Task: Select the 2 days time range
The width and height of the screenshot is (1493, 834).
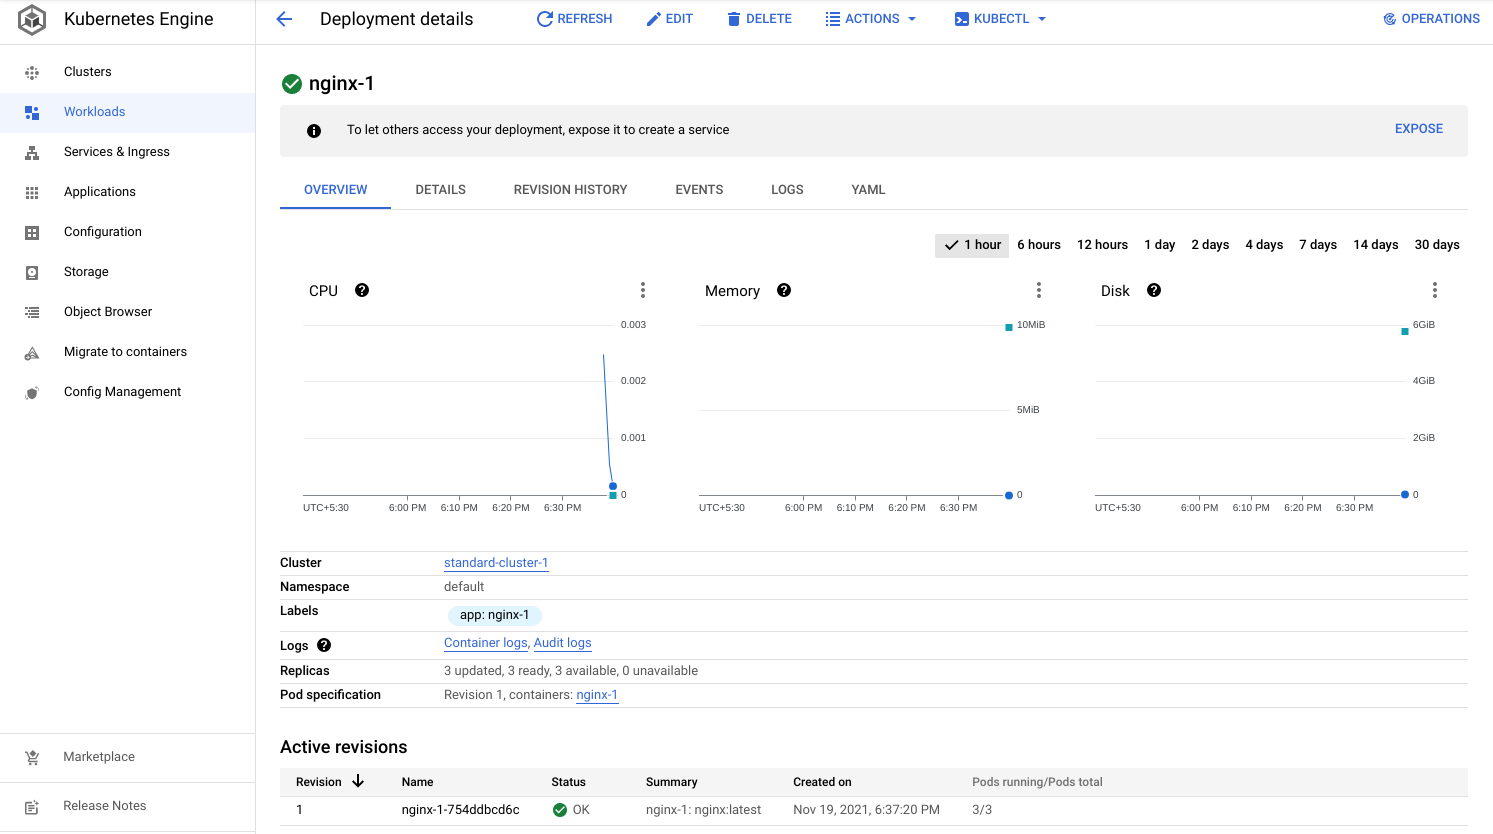Action: point(1210,245)
